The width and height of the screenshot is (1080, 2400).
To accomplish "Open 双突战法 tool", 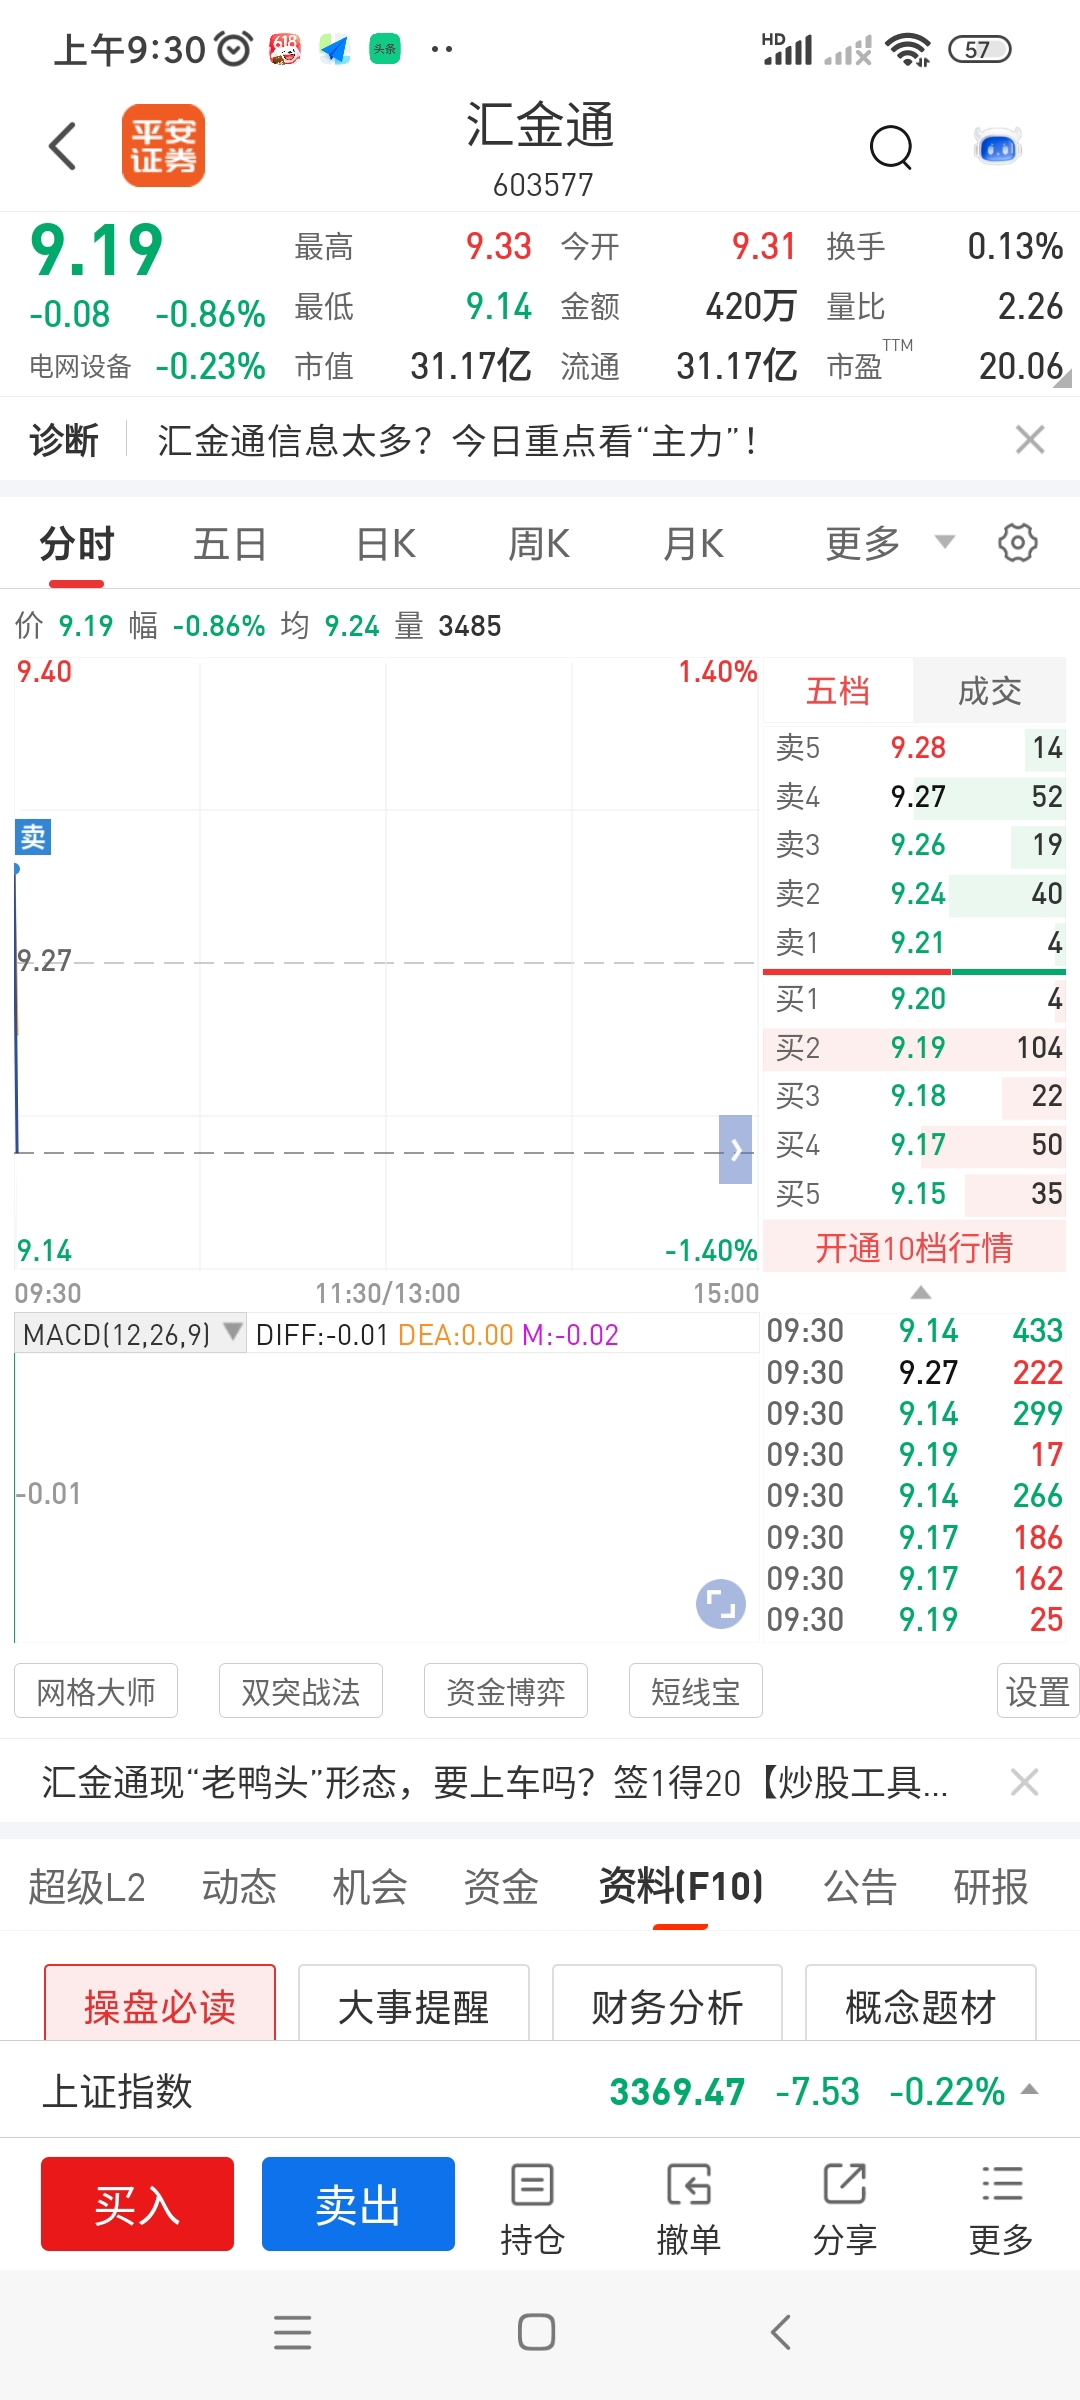I will [301, 1691].
